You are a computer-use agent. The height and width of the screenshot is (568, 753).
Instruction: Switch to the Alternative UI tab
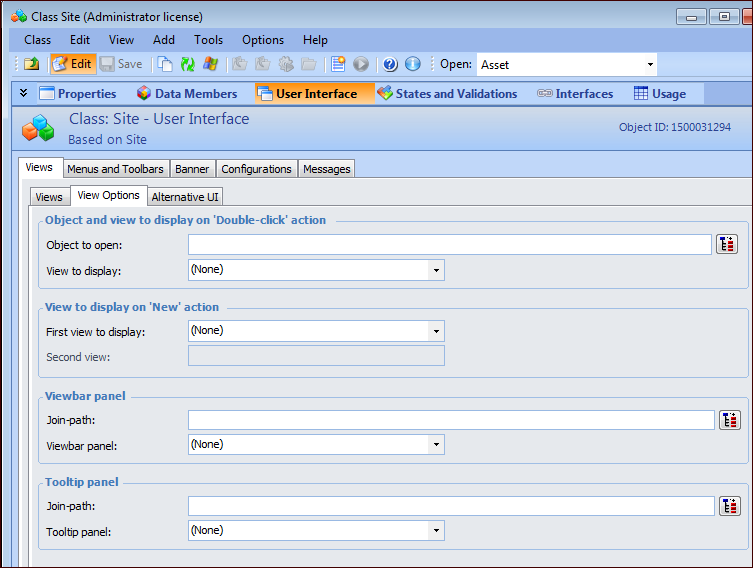(185, 197)
